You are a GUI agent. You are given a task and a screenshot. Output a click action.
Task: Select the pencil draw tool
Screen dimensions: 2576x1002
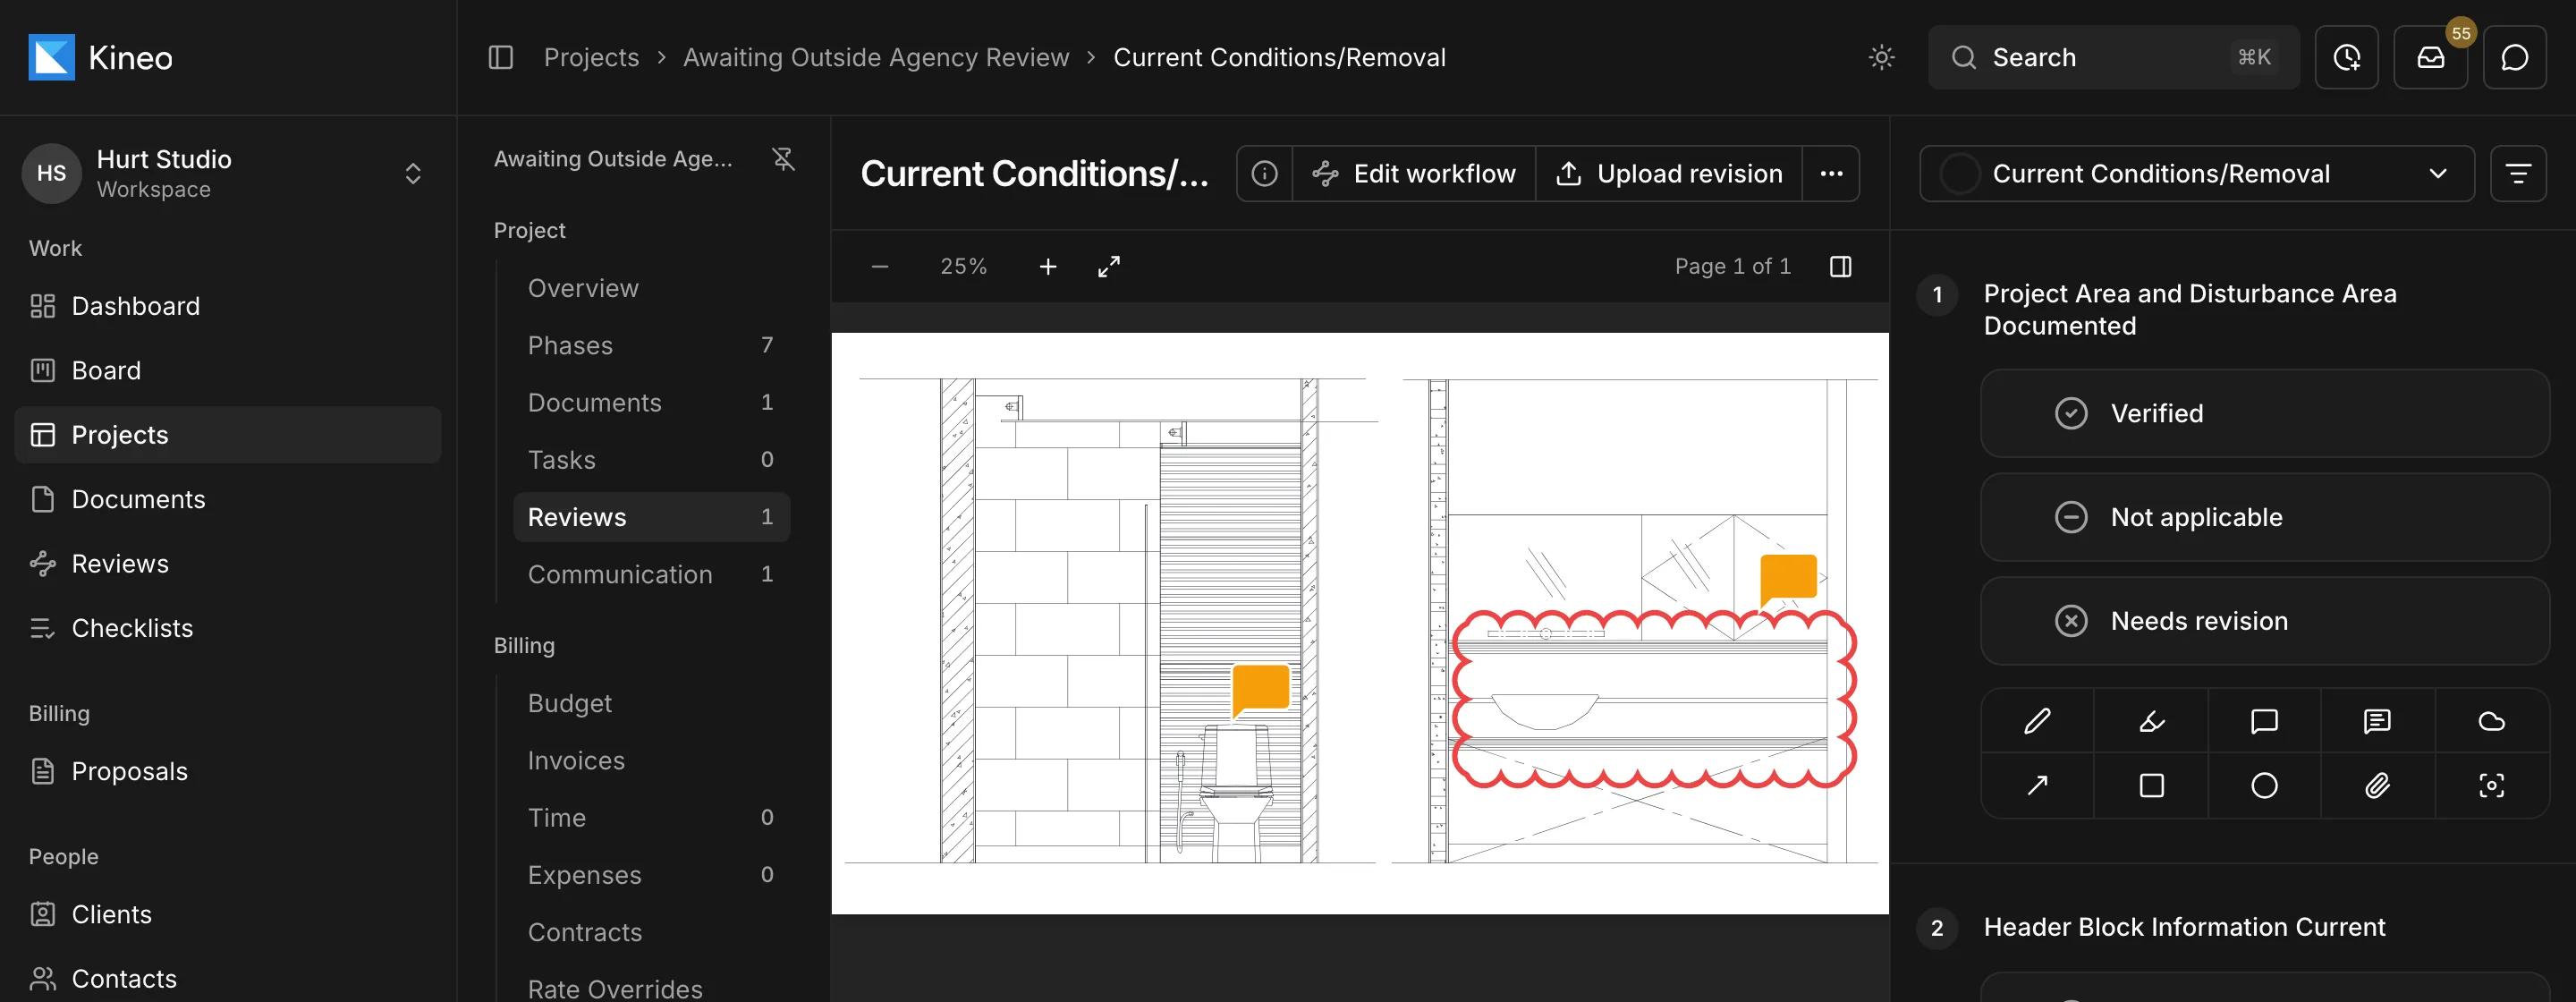2037,721
